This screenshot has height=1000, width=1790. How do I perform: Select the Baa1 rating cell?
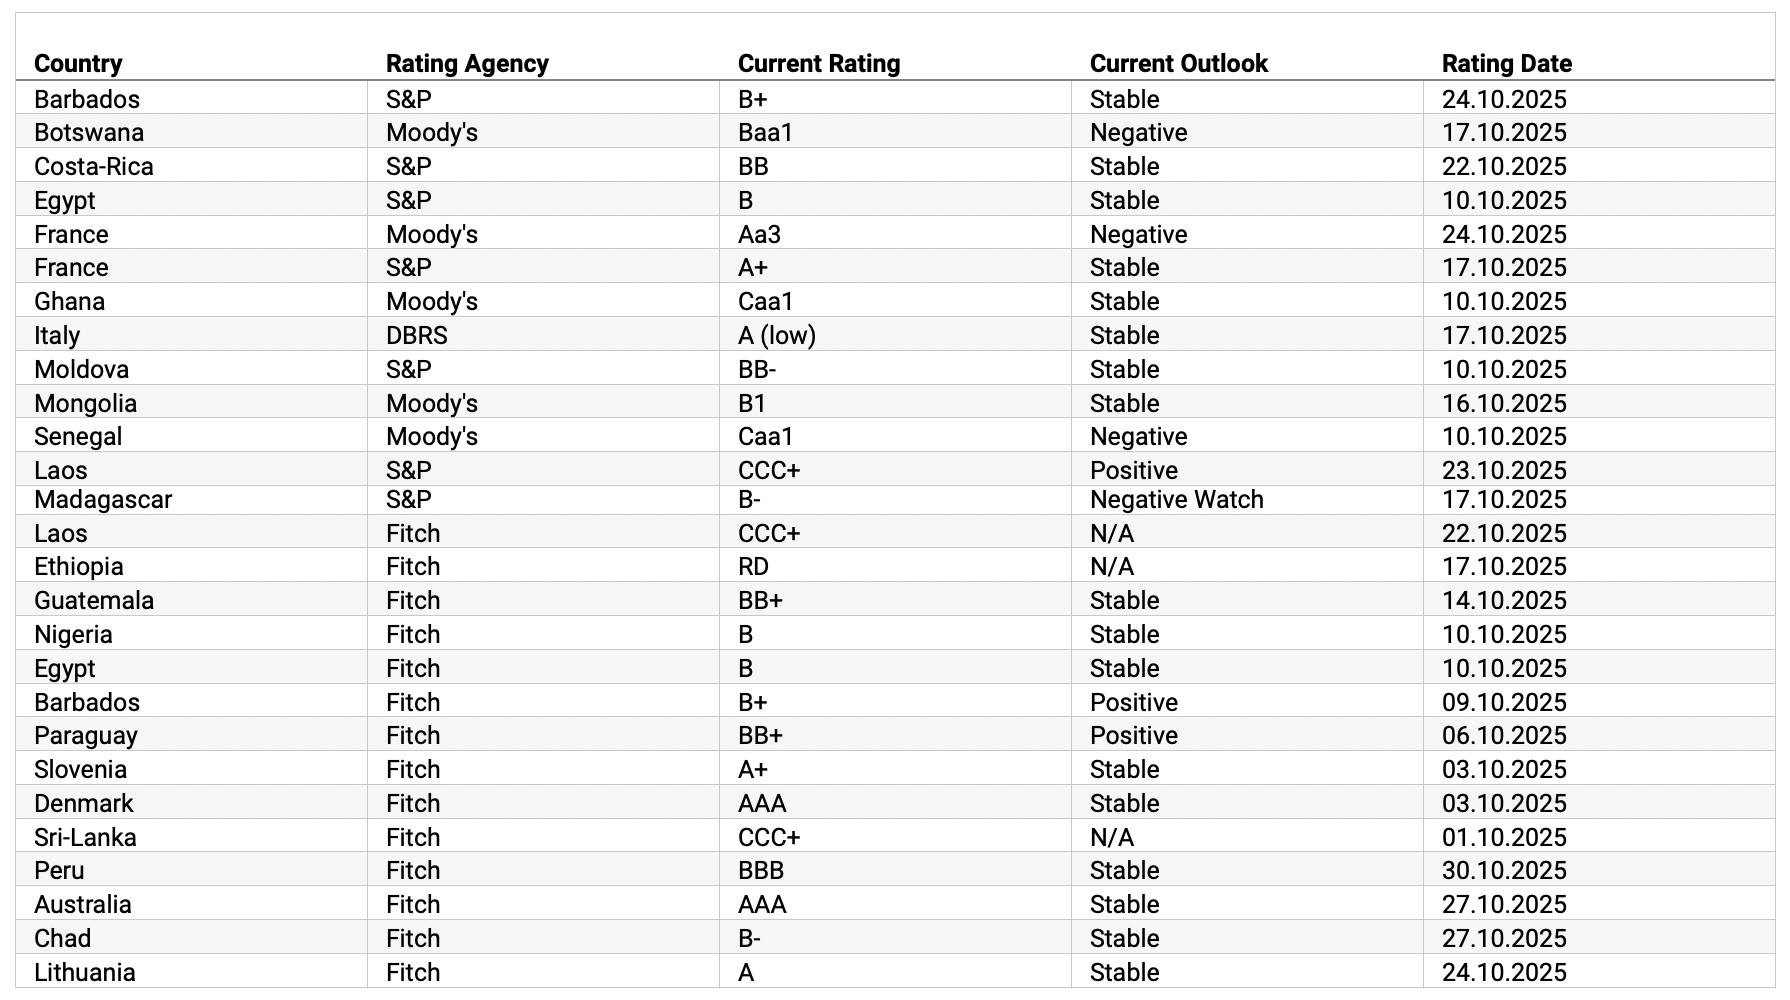pyautogui.click(x=765, y=133)
